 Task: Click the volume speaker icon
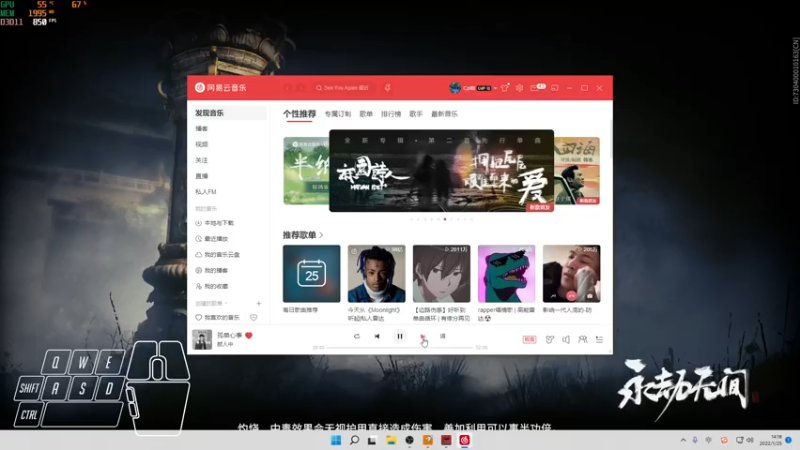click(566, 339)
